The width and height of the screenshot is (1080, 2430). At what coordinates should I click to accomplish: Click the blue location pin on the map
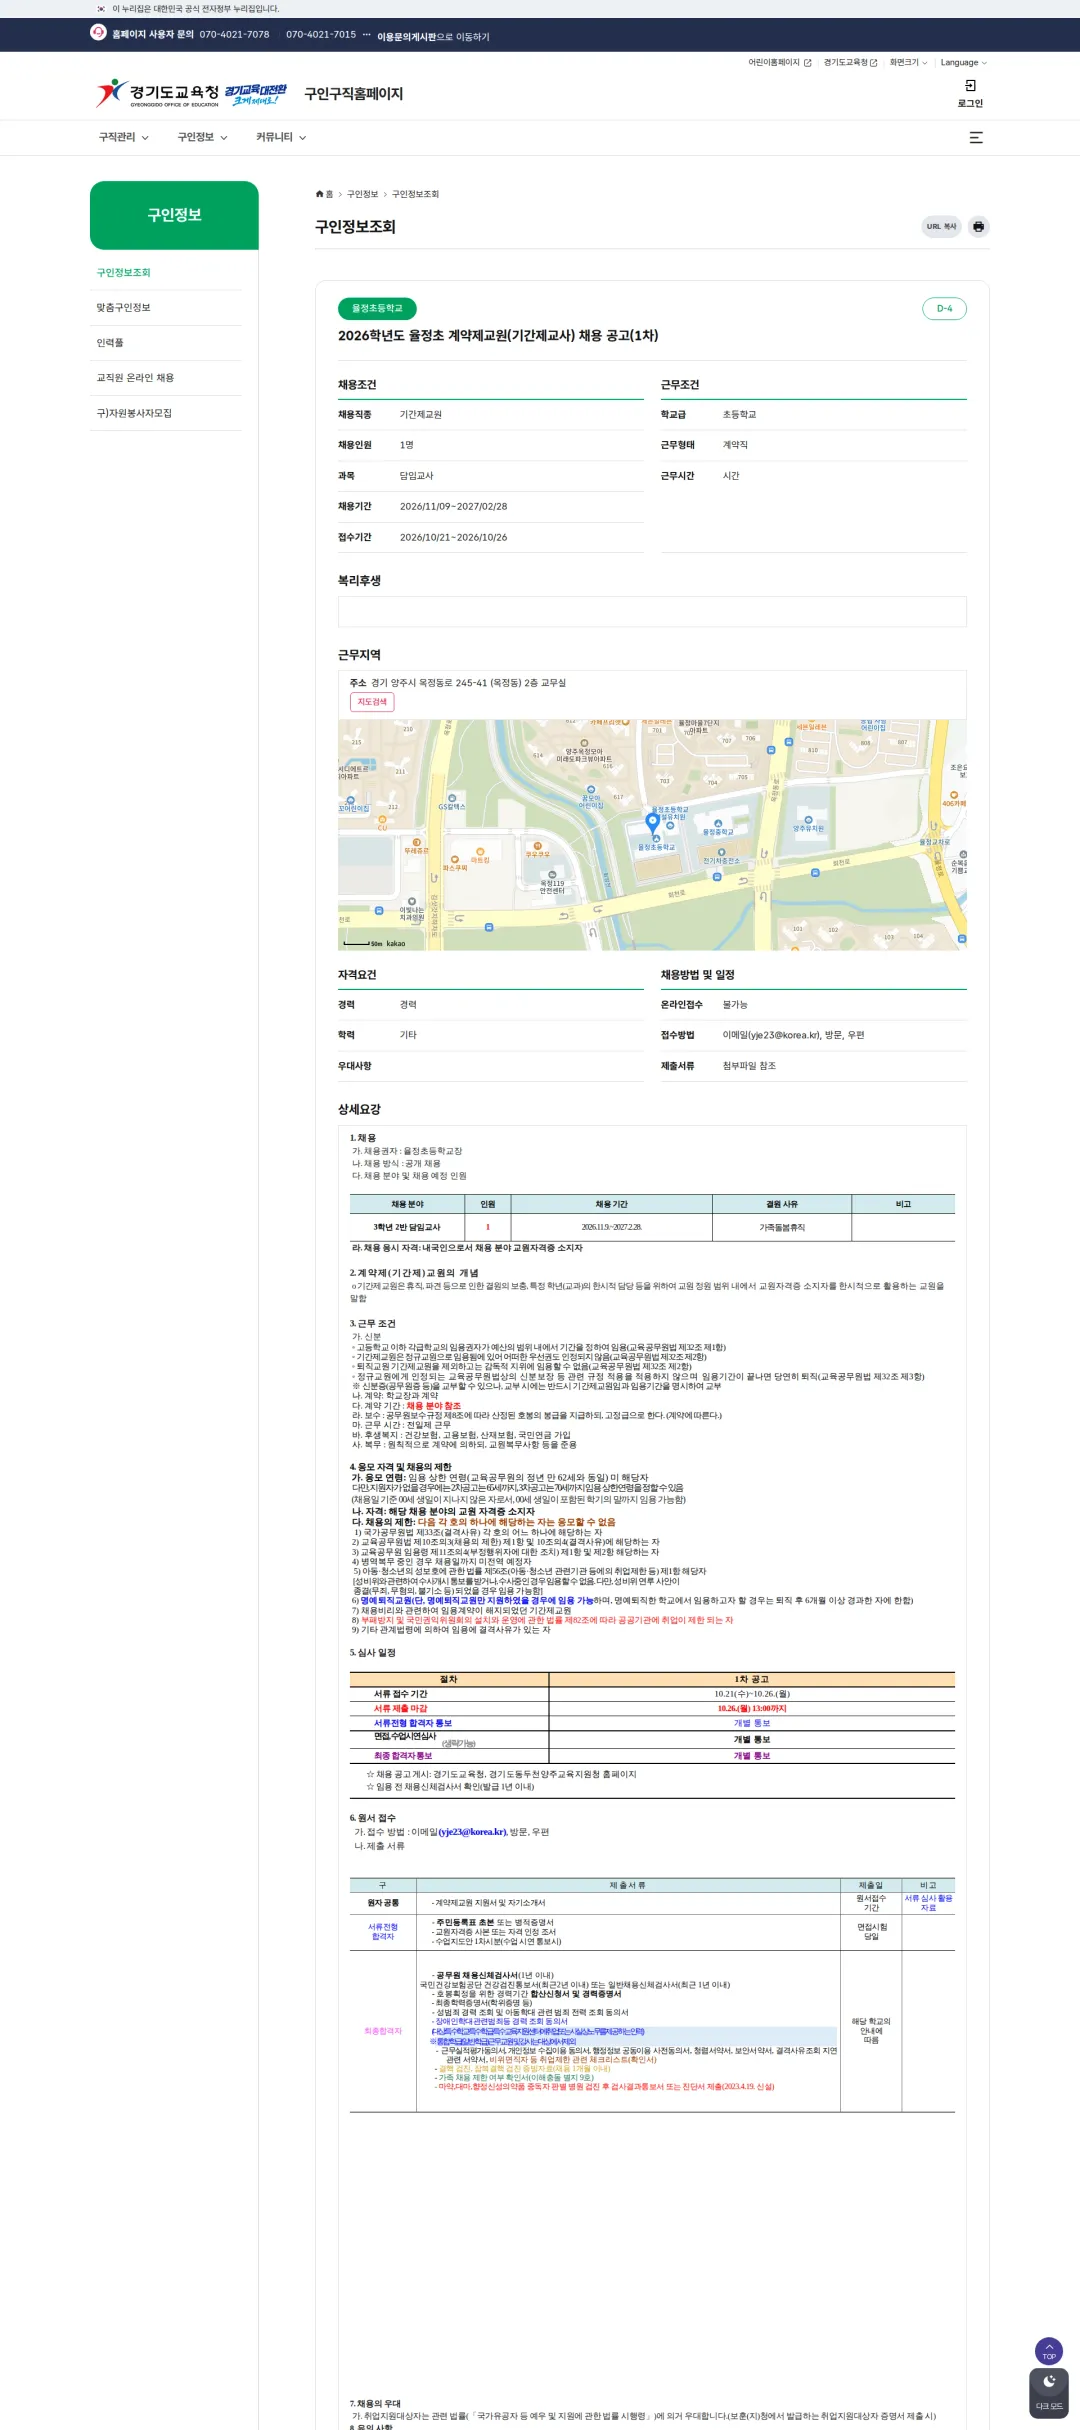tap(653, 822)
